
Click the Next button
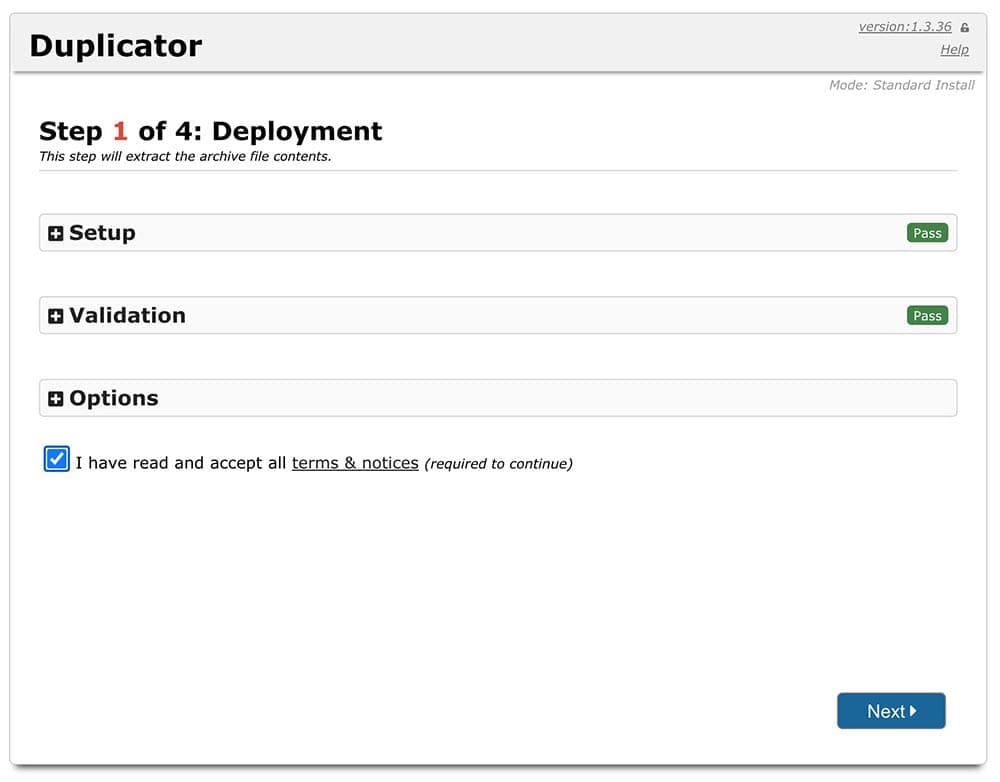(891, 711)
